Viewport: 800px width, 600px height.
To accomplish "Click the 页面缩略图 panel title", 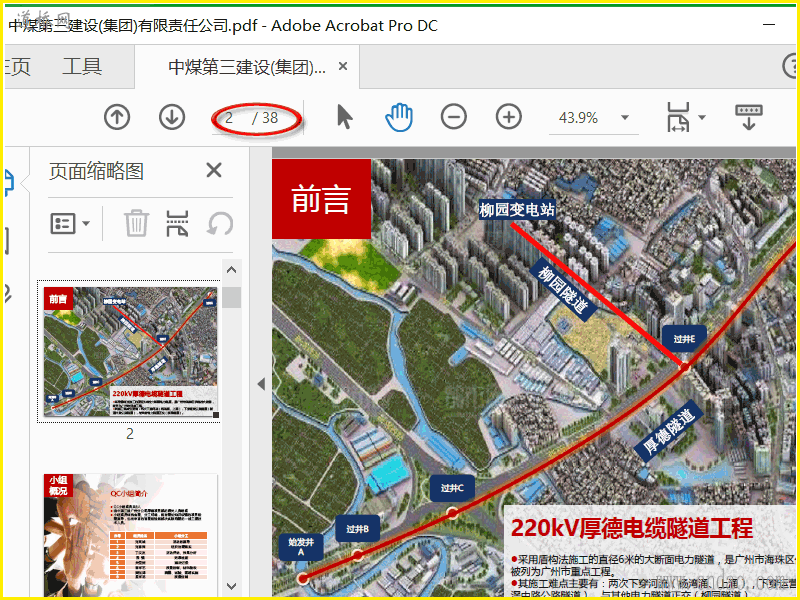I will [96, 170].
